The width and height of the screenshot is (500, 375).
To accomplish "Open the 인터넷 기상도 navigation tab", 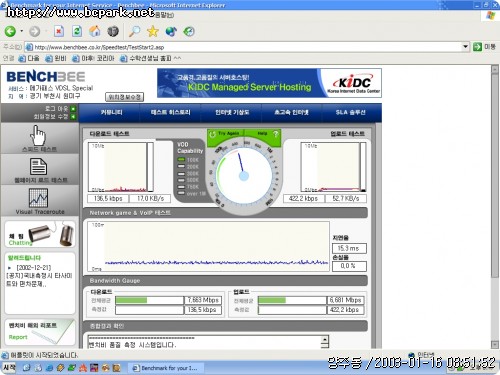I will pyautogui.click(x=232, y=112).
